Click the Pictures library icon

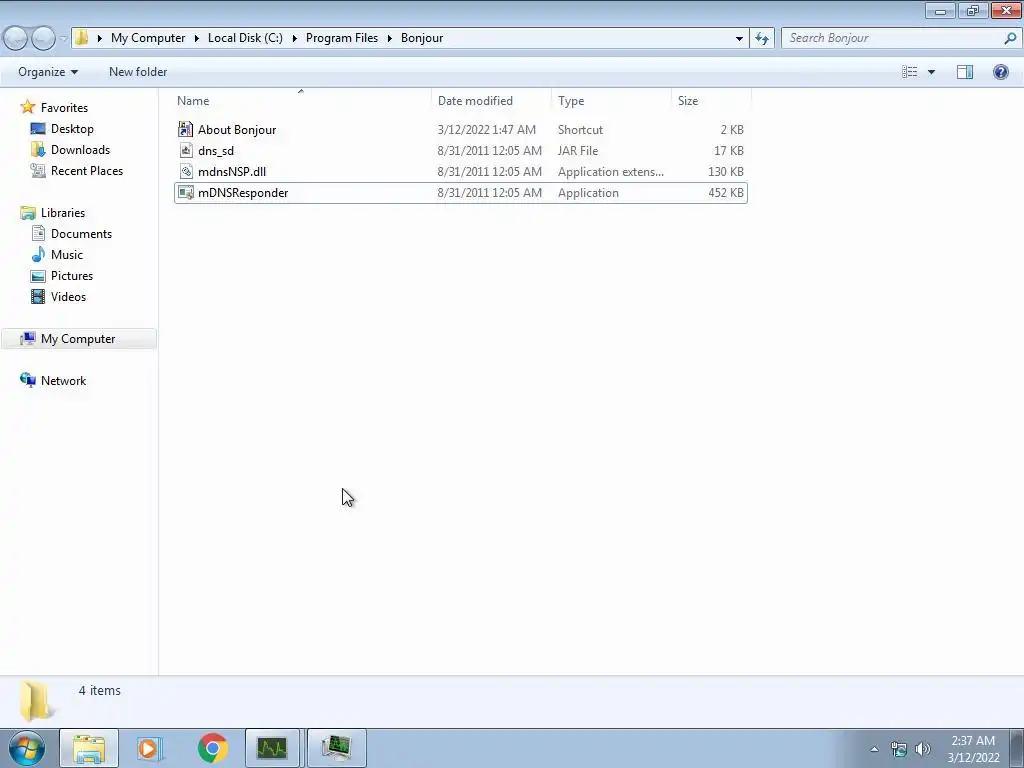pos(38,276)
